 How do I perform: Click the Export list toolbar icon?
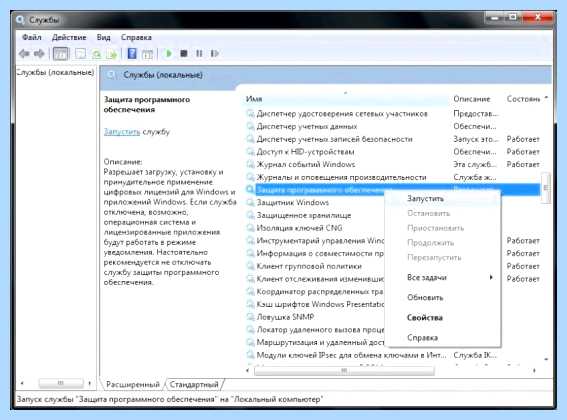[112, 54]
